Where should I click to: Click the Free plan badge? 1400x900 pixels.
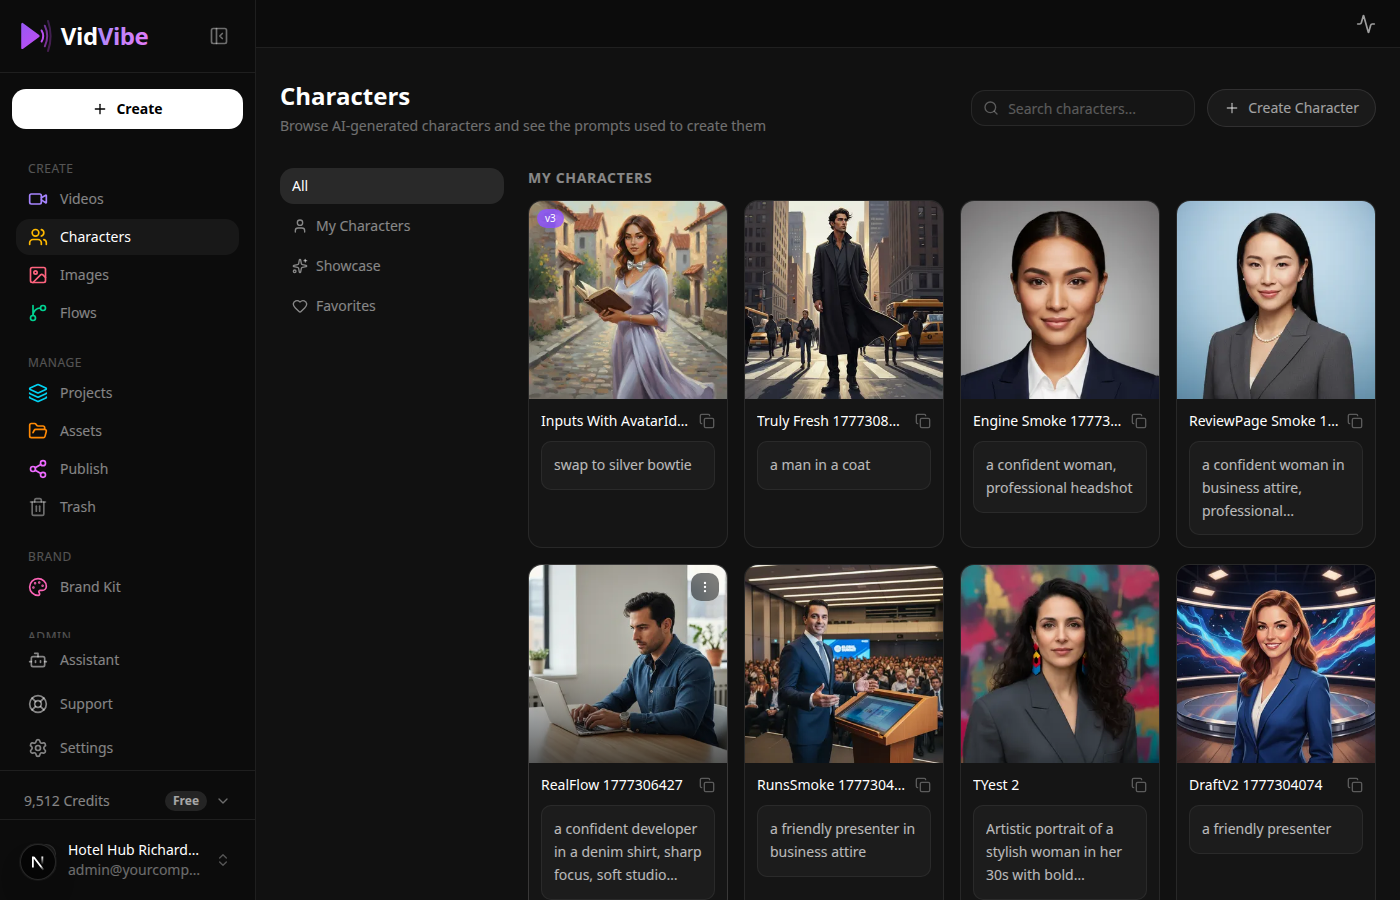[x=186, y=801]
